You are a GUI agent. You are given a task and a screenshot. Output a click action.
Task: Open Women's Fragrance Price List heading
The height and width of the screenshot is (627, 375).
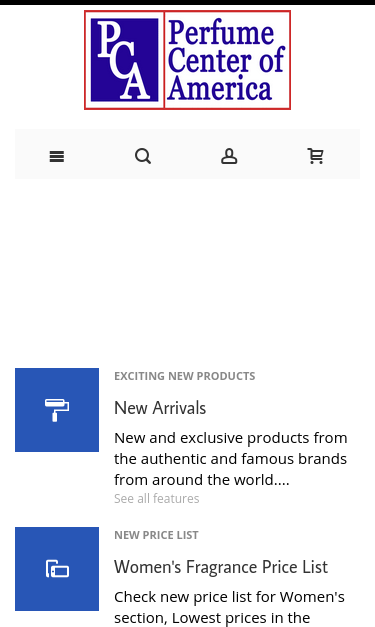221,567
